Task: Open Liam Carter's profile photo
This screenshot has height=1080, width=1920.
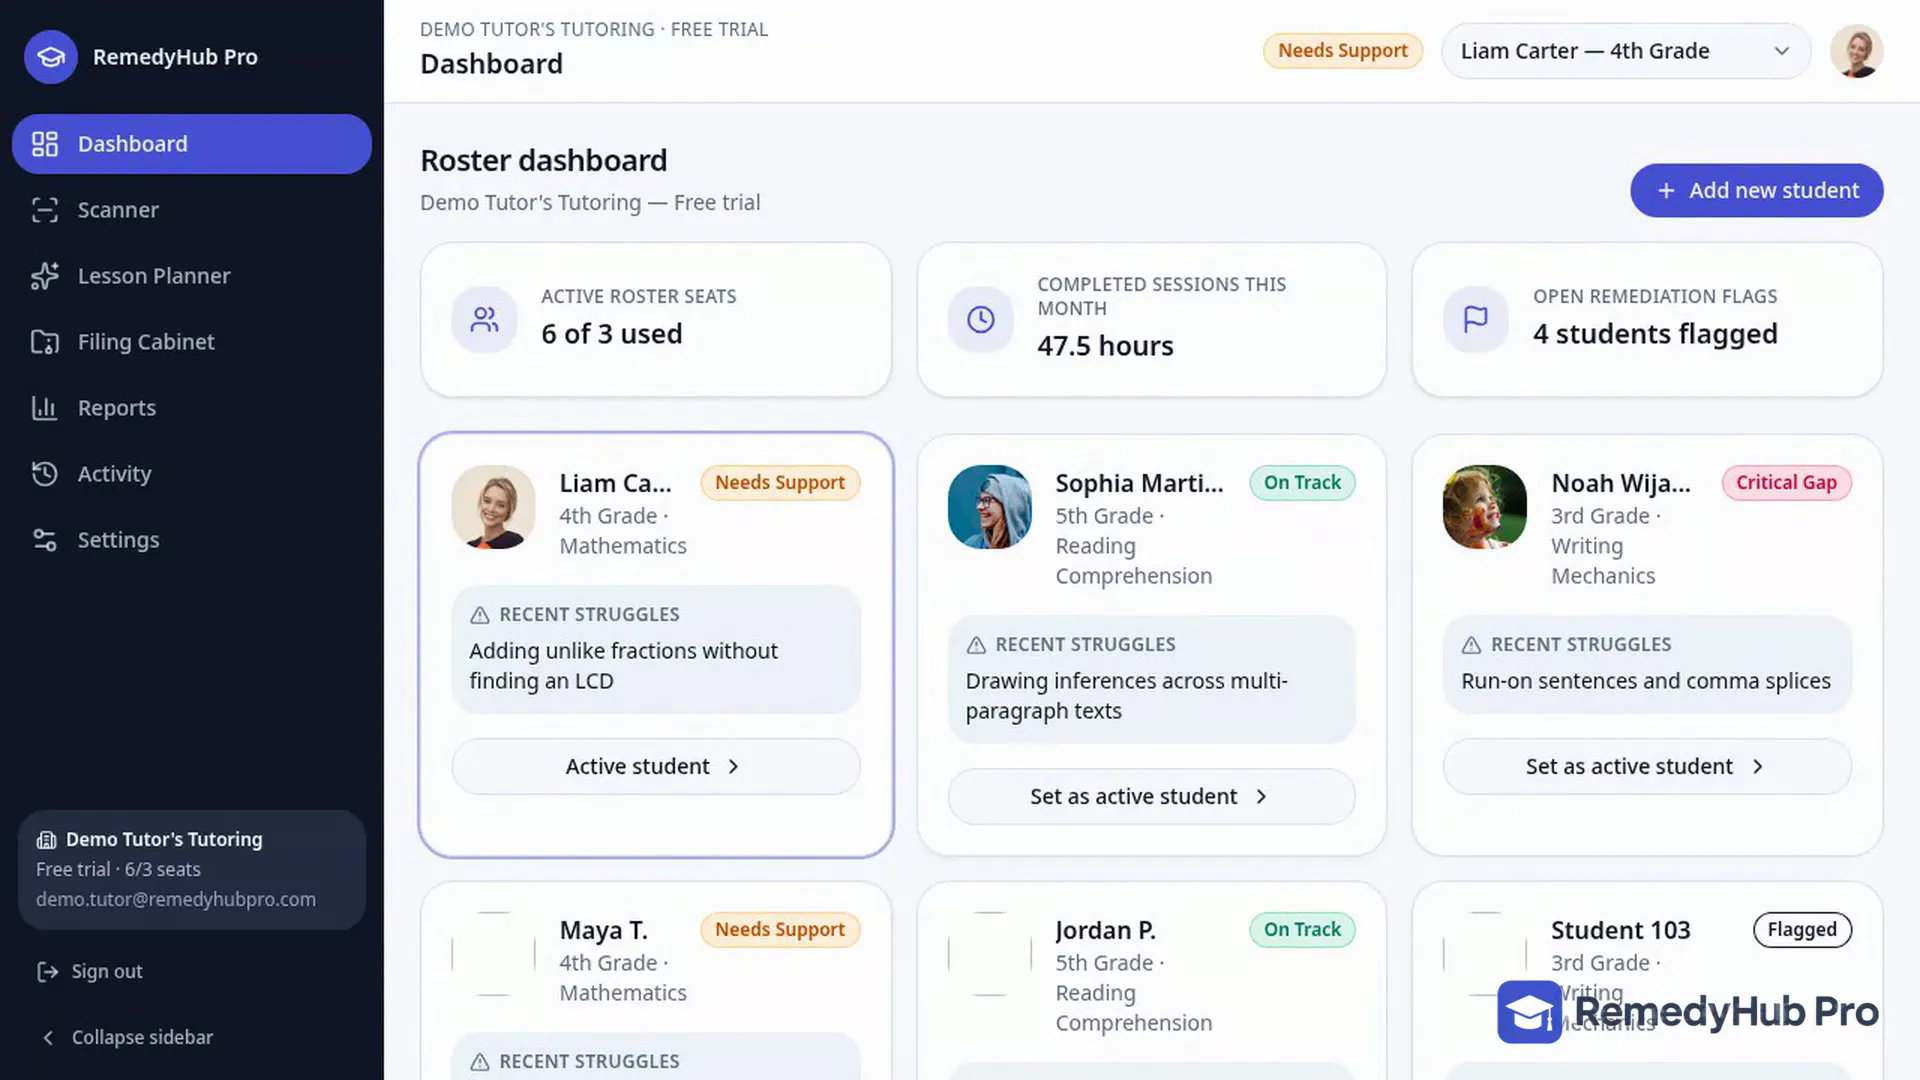Action: pos(493,507)
